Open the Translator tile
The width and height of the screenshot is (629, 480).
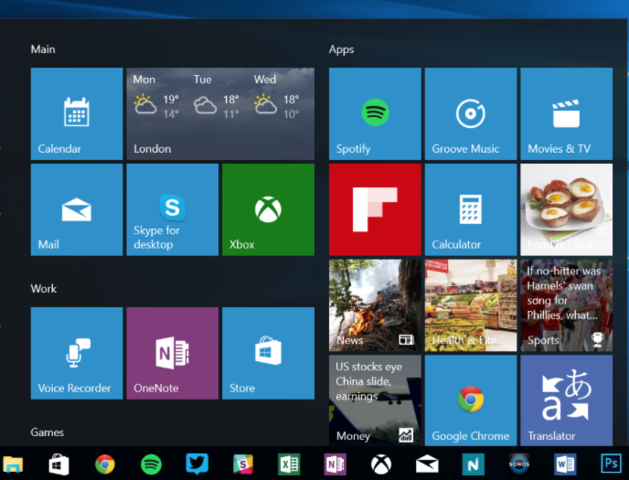click(566, 400)
